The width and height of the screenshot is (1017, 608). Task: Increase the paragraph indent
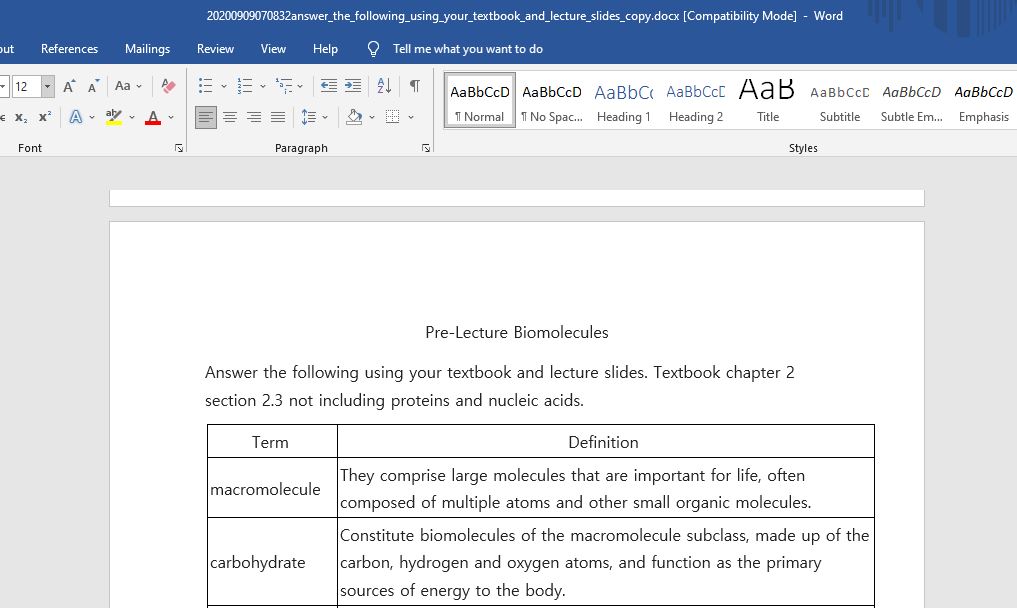(353, 86)
